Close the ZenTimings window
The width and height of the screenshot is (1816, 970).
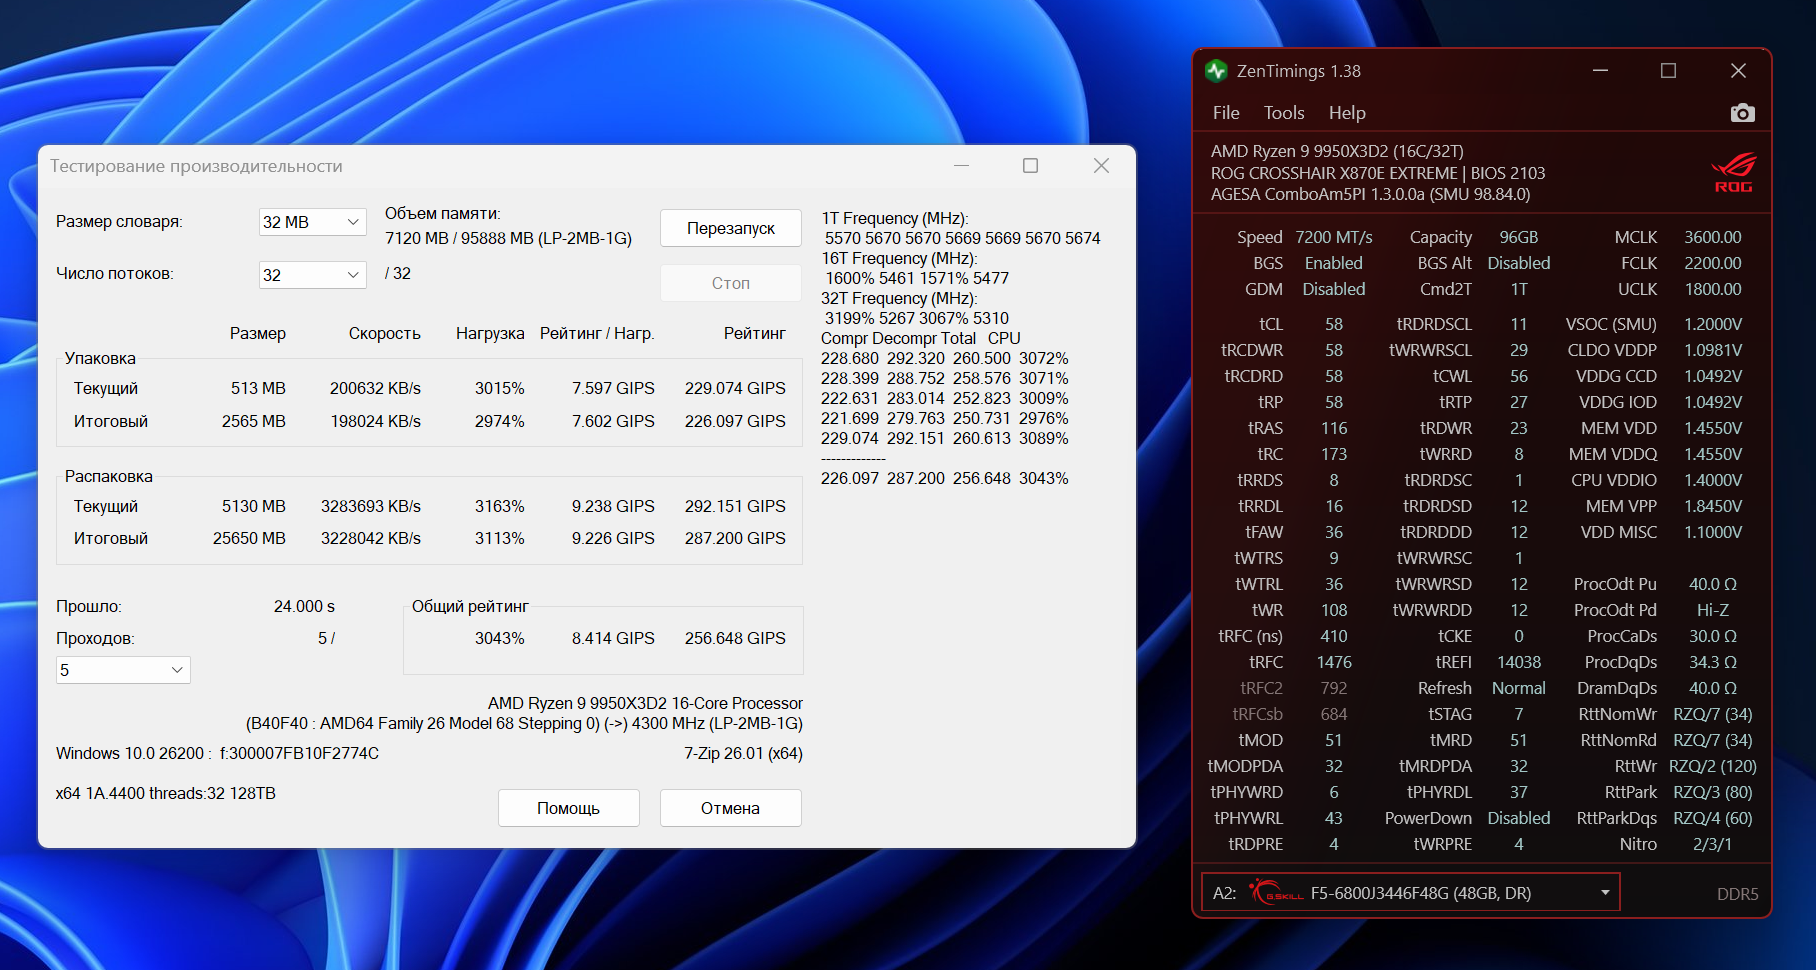(x=1738, y=71)
